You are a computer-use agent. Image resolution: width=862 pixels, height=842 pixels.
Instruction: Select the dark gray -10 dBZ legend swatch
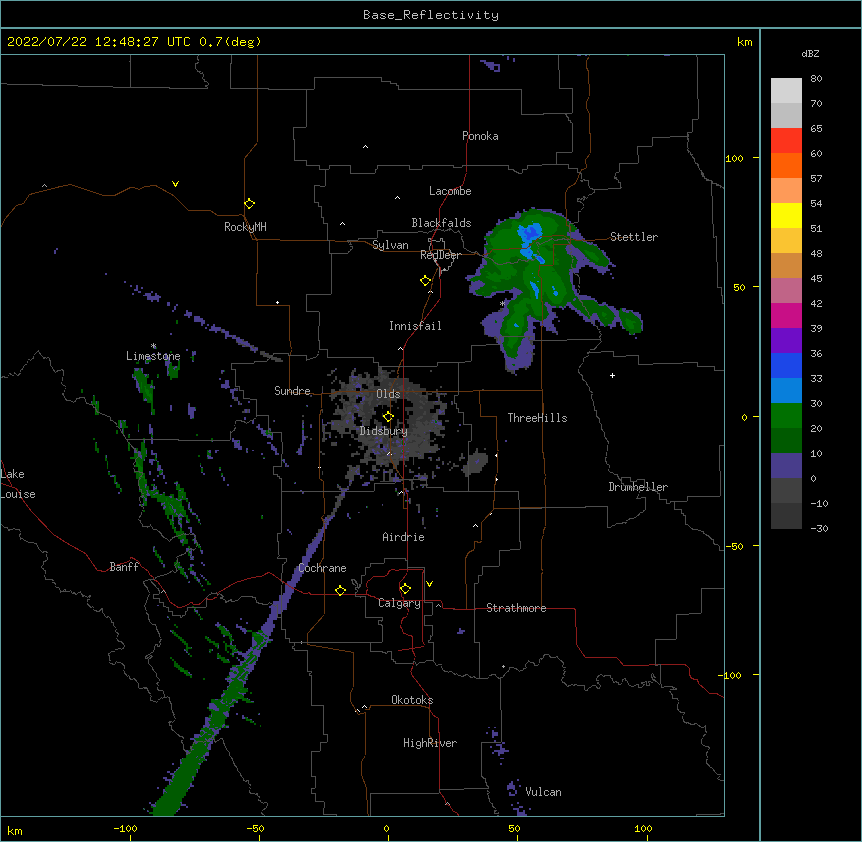786,516
